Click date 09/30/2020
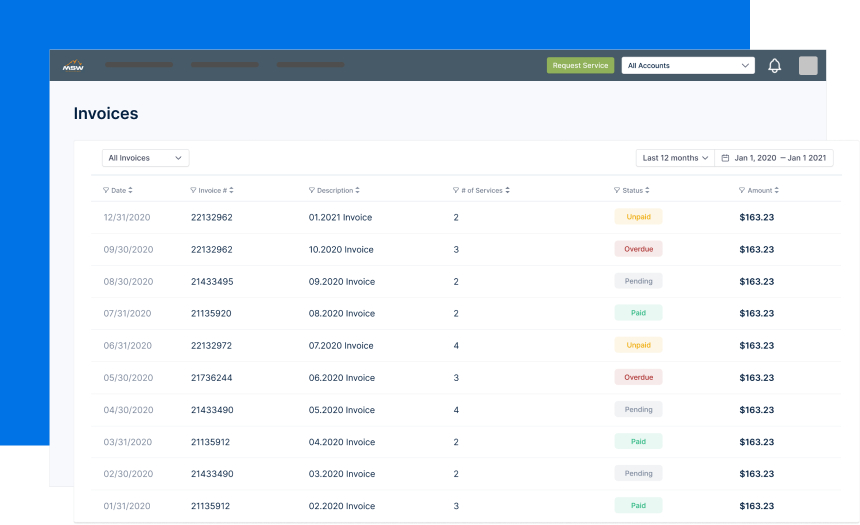Image resolution: width=860 pixels, height=525 pixels. pyautogui.click(x=128, y=250)
